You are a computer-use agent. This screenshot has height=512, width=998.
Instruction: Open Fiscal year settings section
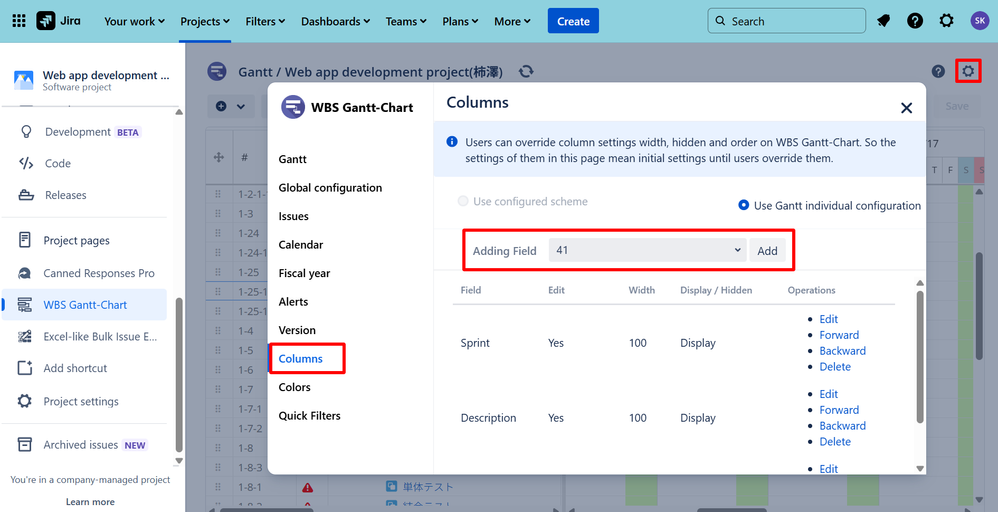tap(304, 273)
